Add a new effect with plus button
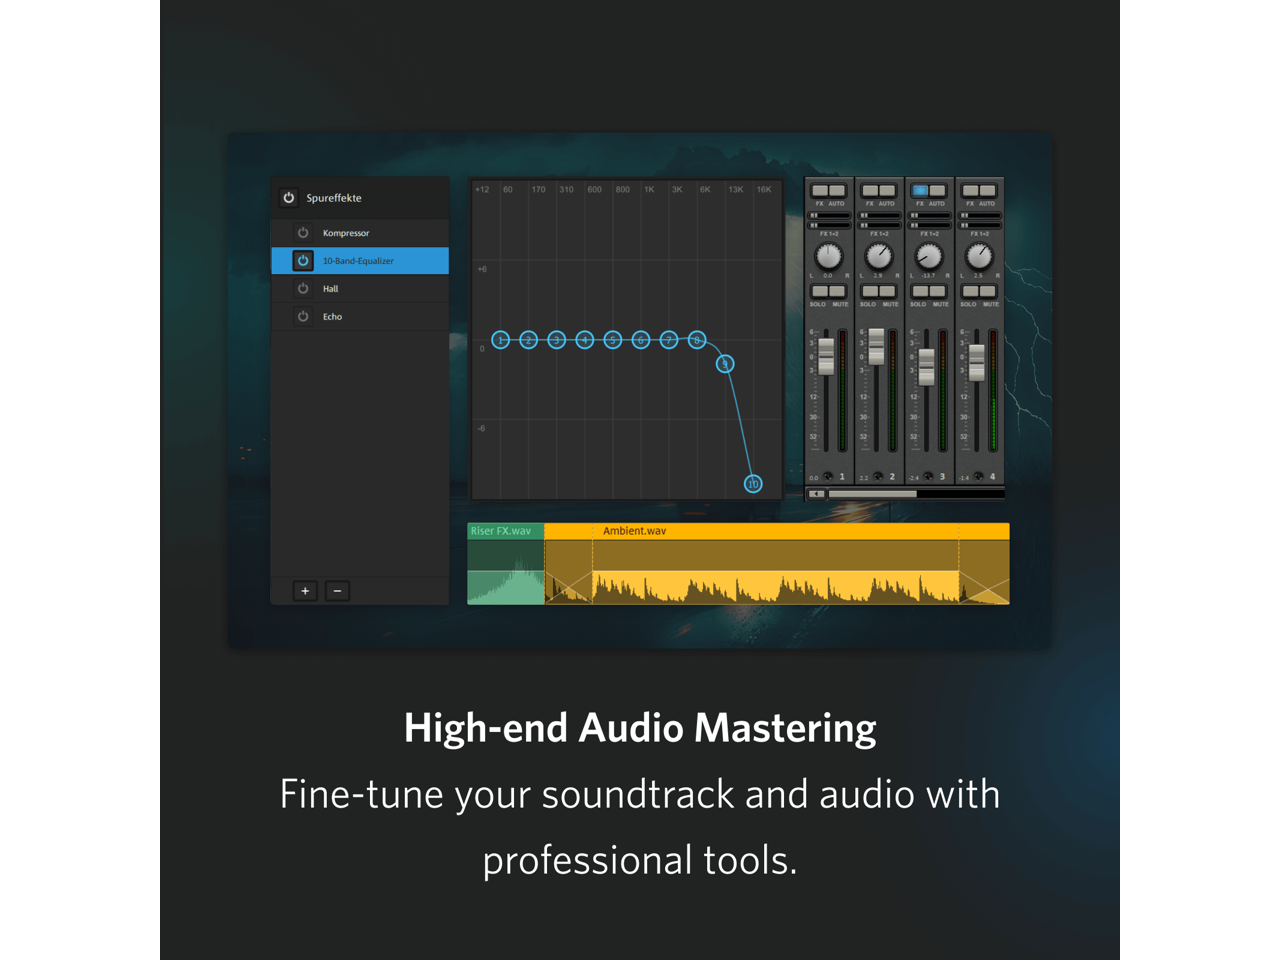Viewport: 1280px width, 960px height. coord(305,591)
